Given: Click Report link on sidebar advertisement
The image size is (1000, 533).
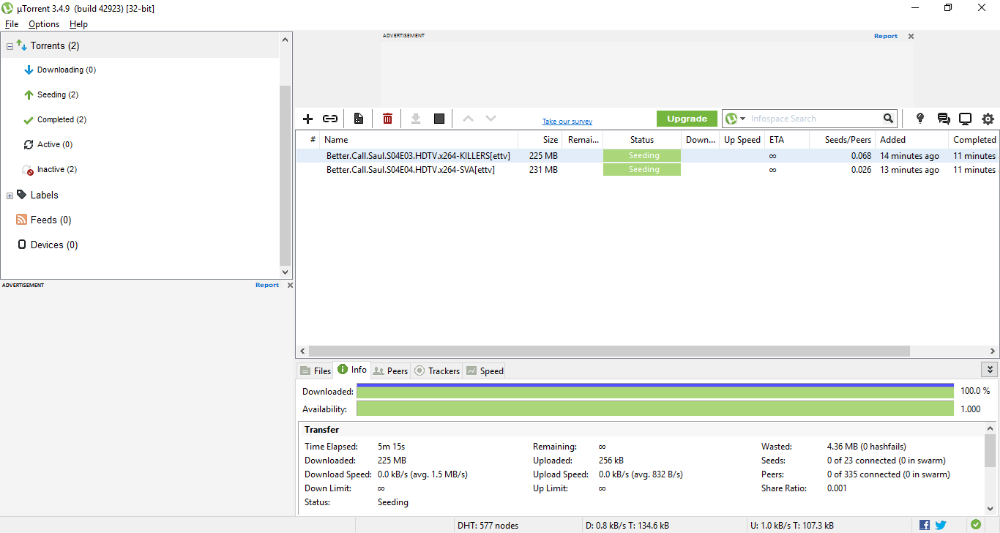Looking at the screenshot, I should click(x=267, y=285).
